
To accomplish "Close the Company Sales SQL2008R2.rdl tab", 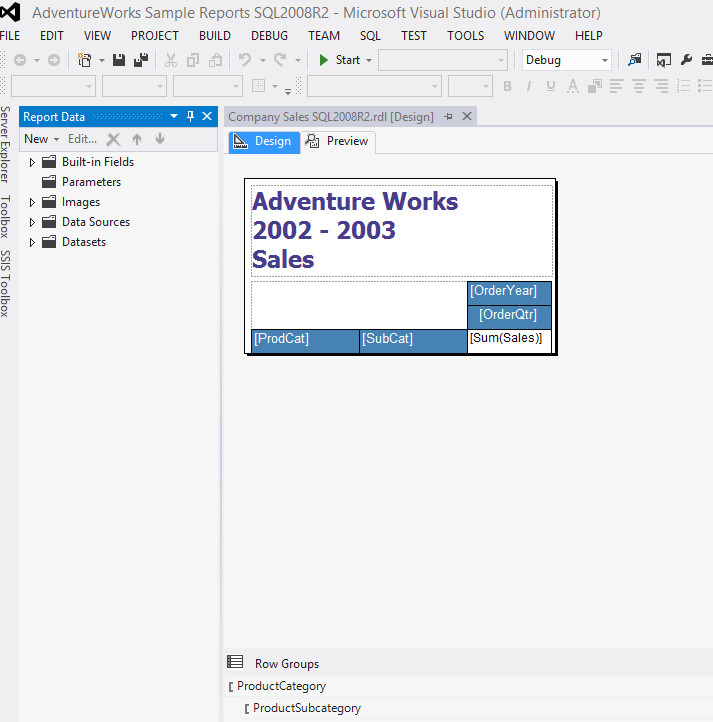I will tap(467, 116).
